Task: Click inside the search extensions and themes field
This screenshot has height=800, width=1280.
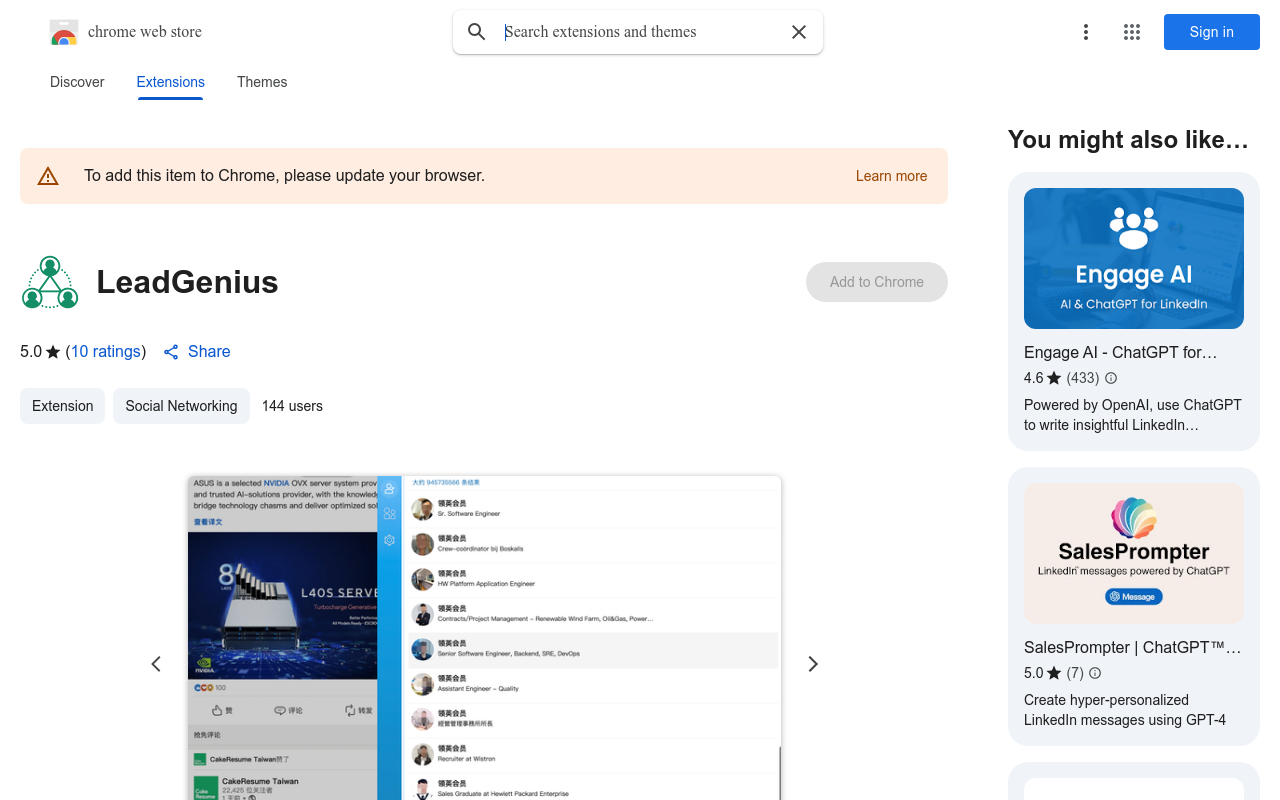Action: click(x=640, y=32)
